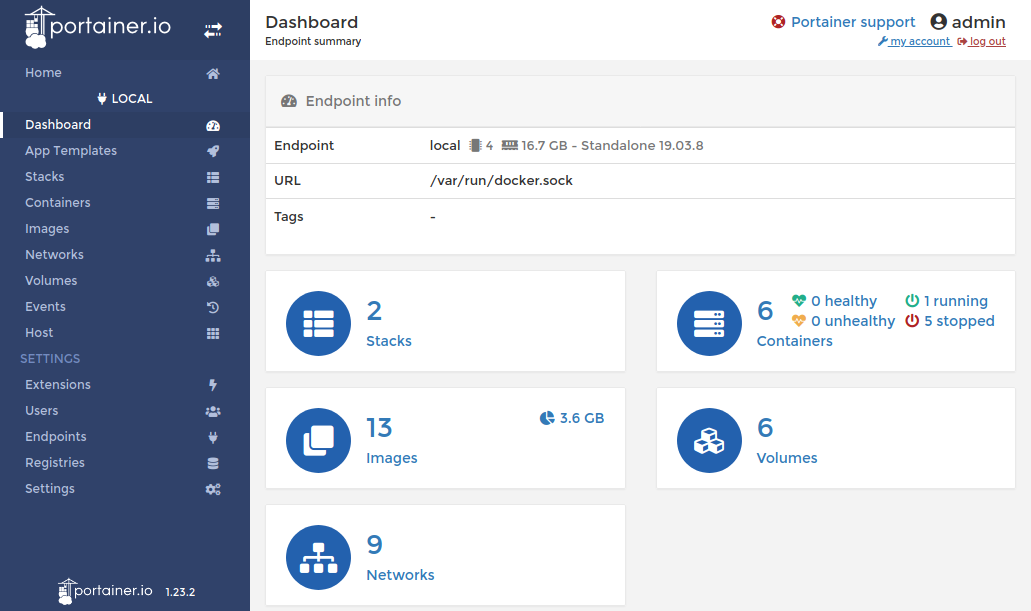This screenshot has height=611, width=1031.
Task: Click the Networks tile sitemap icon
Action: click(318, 557)
